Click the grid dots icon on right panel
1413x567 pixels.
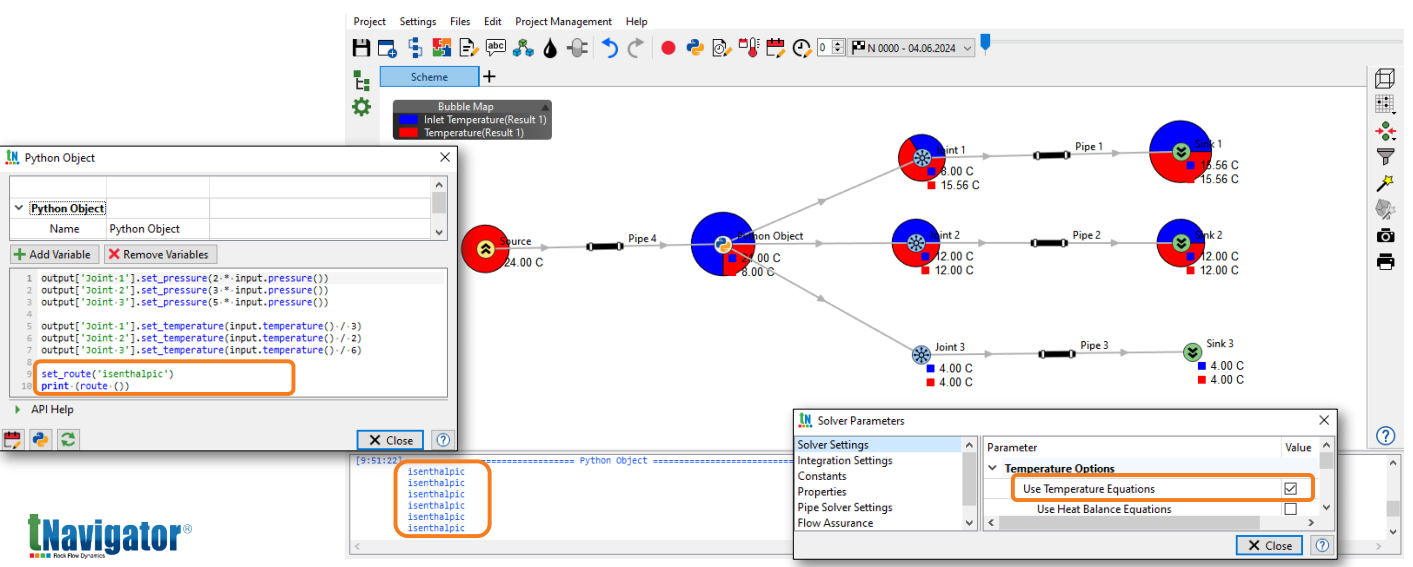coord(1386,105)
